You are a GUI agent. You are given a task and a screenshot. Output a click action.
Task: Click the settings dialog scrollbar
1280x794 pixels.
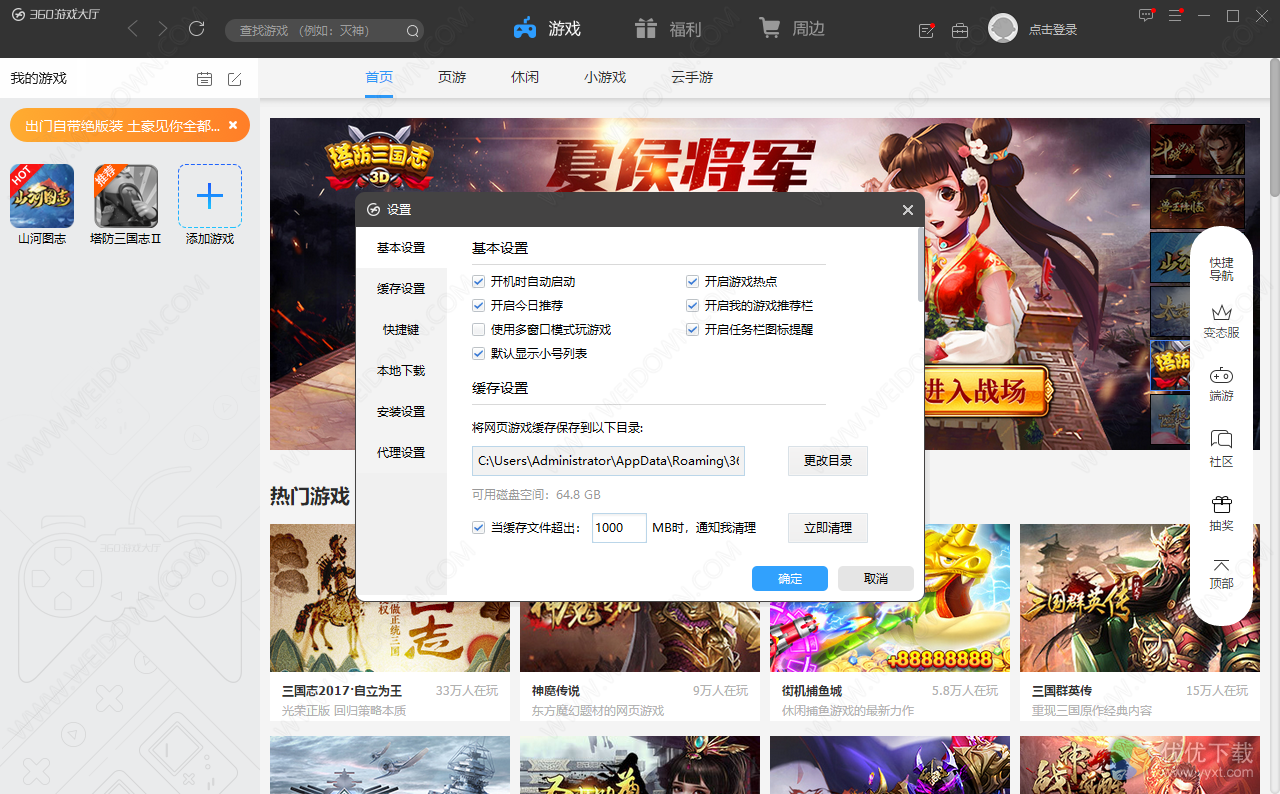point(921,265)
